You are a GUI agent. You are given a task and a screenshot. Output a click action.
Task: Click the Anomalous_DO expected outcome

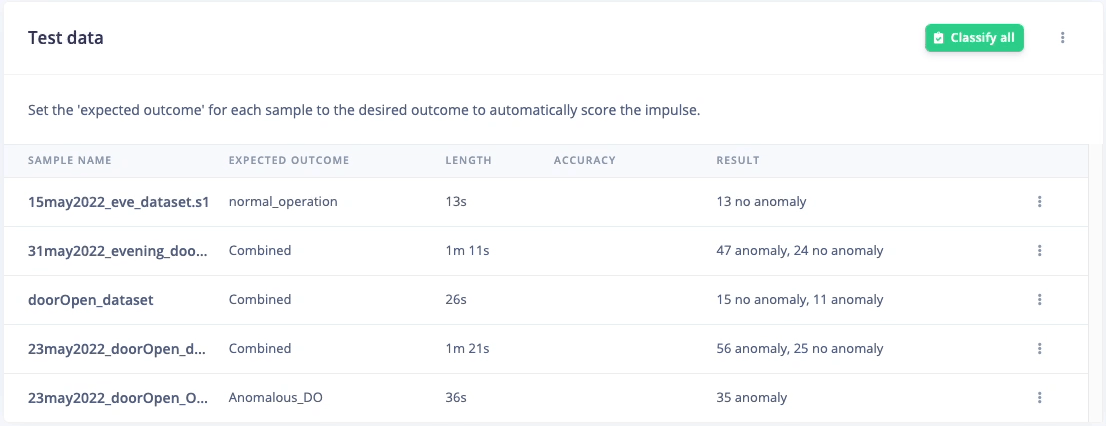coord(276,398)
